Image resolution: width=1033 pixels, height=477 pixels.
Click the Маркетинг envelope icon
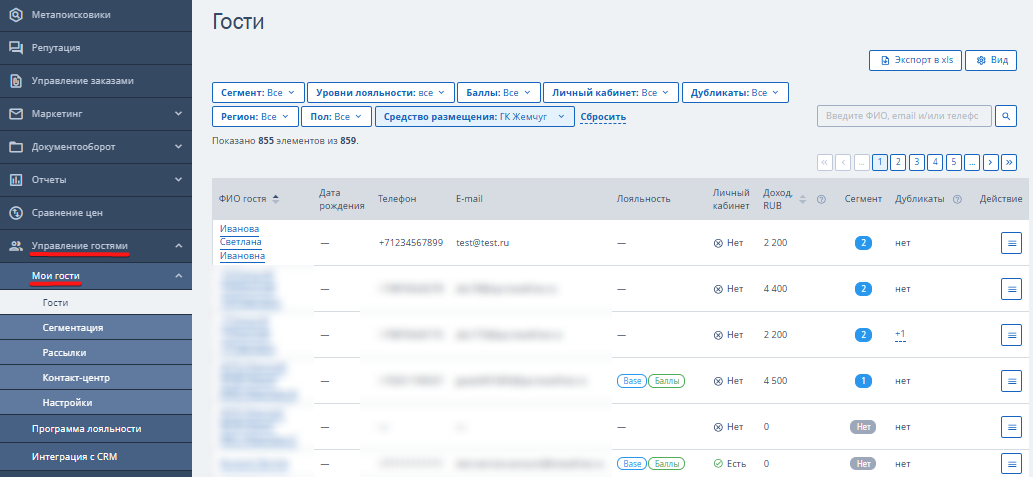(x=16, y=114)
